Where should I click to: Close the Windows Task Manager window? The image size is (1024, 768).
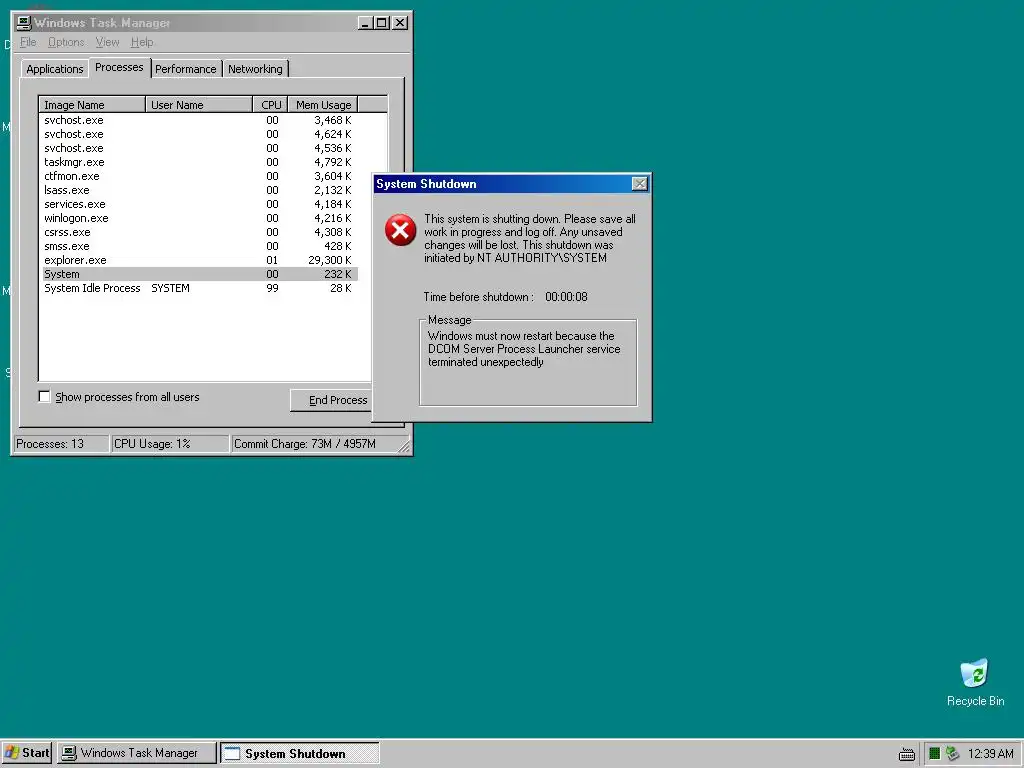(400, 23)
